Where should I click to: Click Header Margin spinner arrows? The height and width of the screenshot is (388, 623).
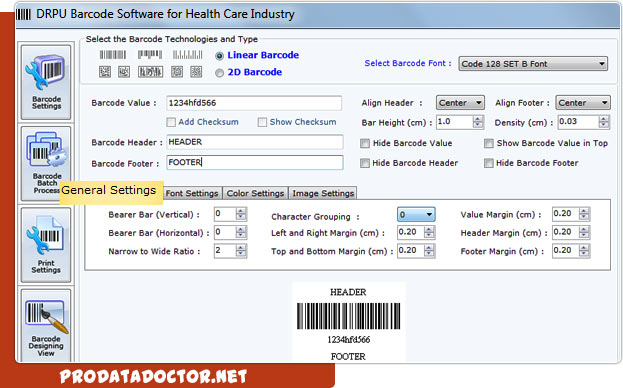click(584, 232)
